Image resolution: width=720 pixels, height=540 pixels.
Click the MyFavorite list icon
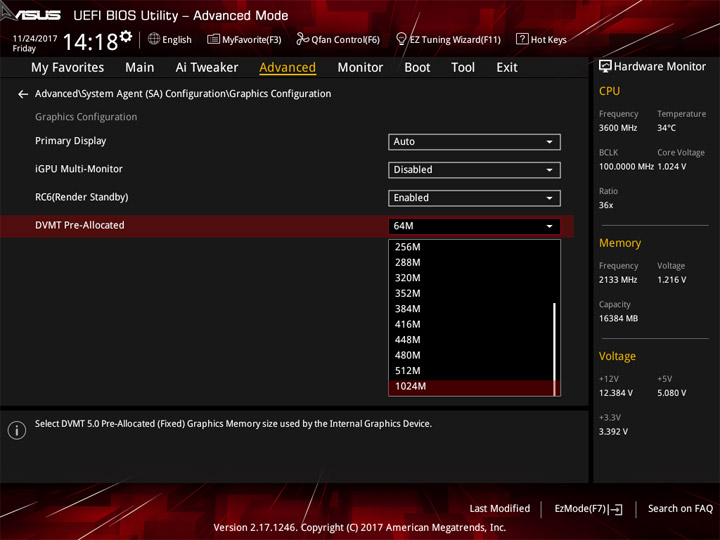(213, 39)
